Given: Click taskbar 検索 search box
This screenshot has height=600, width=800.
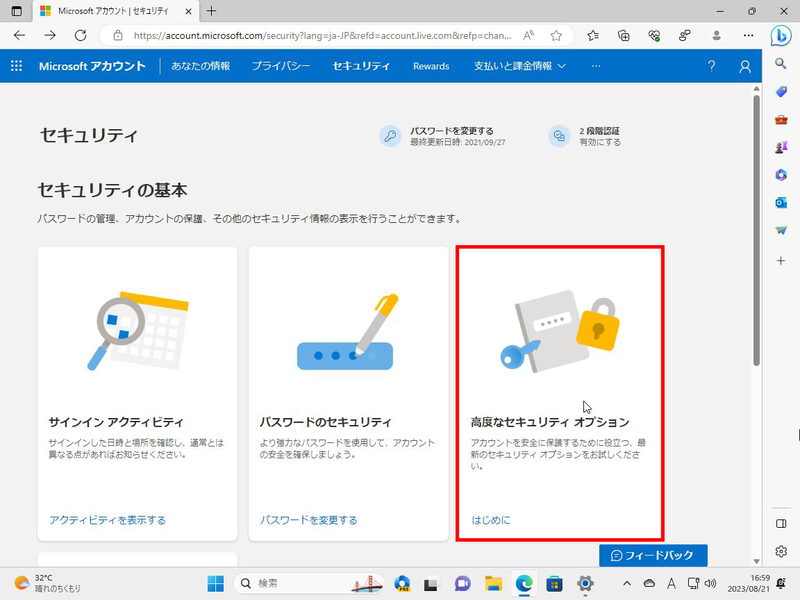Looking at the screenshot, I should click(x=309, y=583).
